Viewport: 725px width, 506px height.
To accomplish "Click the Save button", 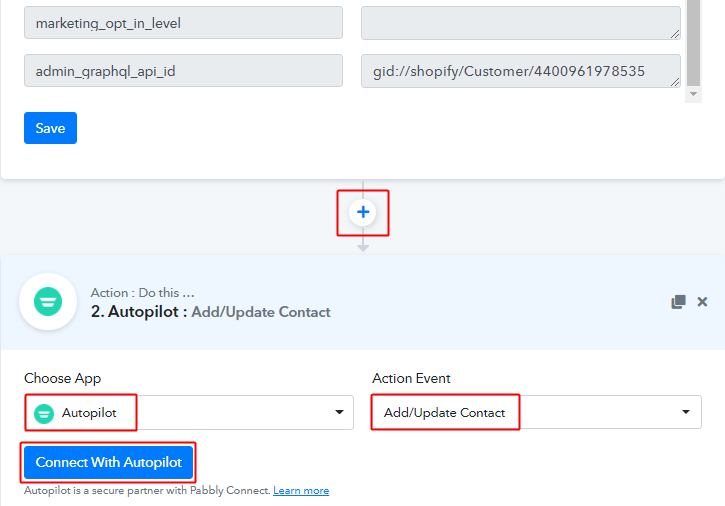I will [50, 128].
